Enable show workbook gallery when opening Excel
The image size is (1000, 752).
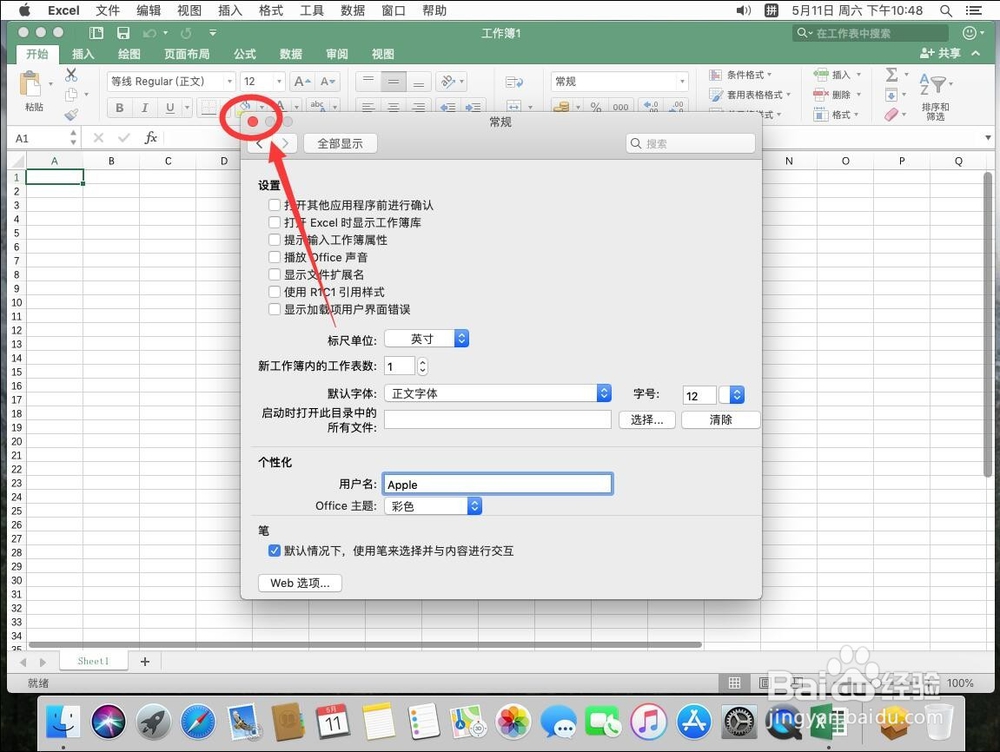tap(274, 222)
